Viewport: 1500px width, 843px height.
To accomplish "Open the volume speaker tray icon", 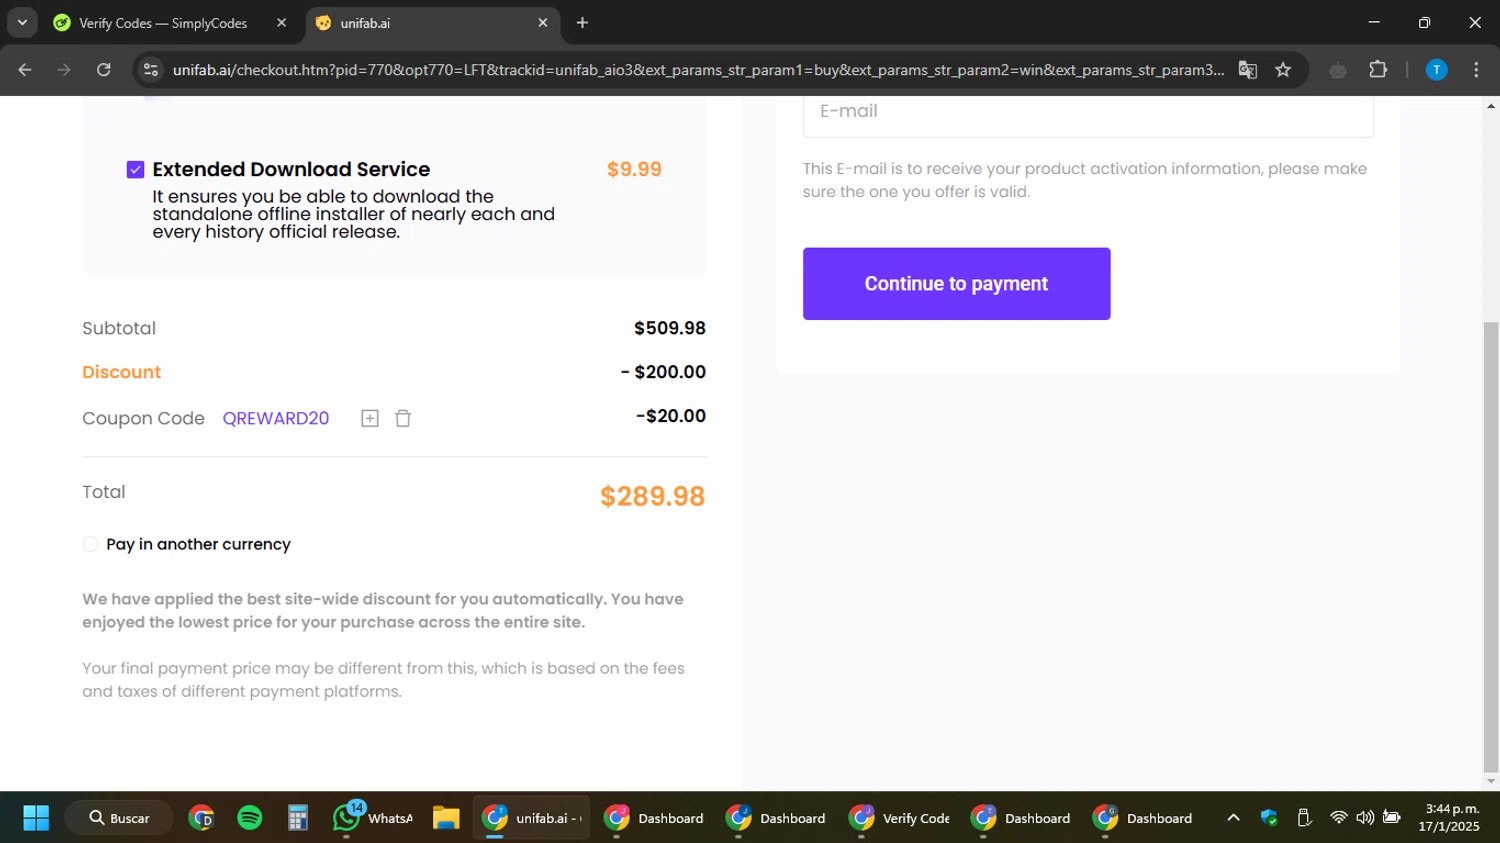I will pyautogui.click(x=1365, y=818).
